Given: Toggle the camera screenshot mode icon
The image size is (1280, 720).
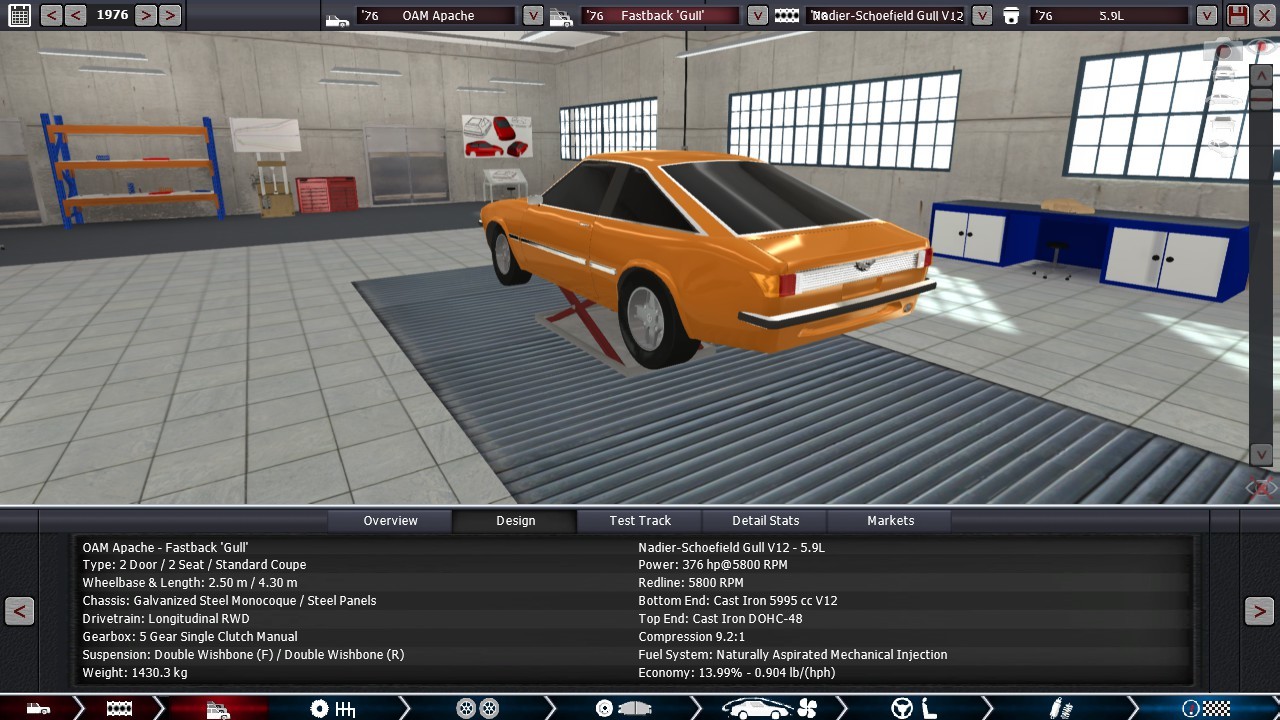Looking at the screenshot, I should click(x=1223, y=49).
